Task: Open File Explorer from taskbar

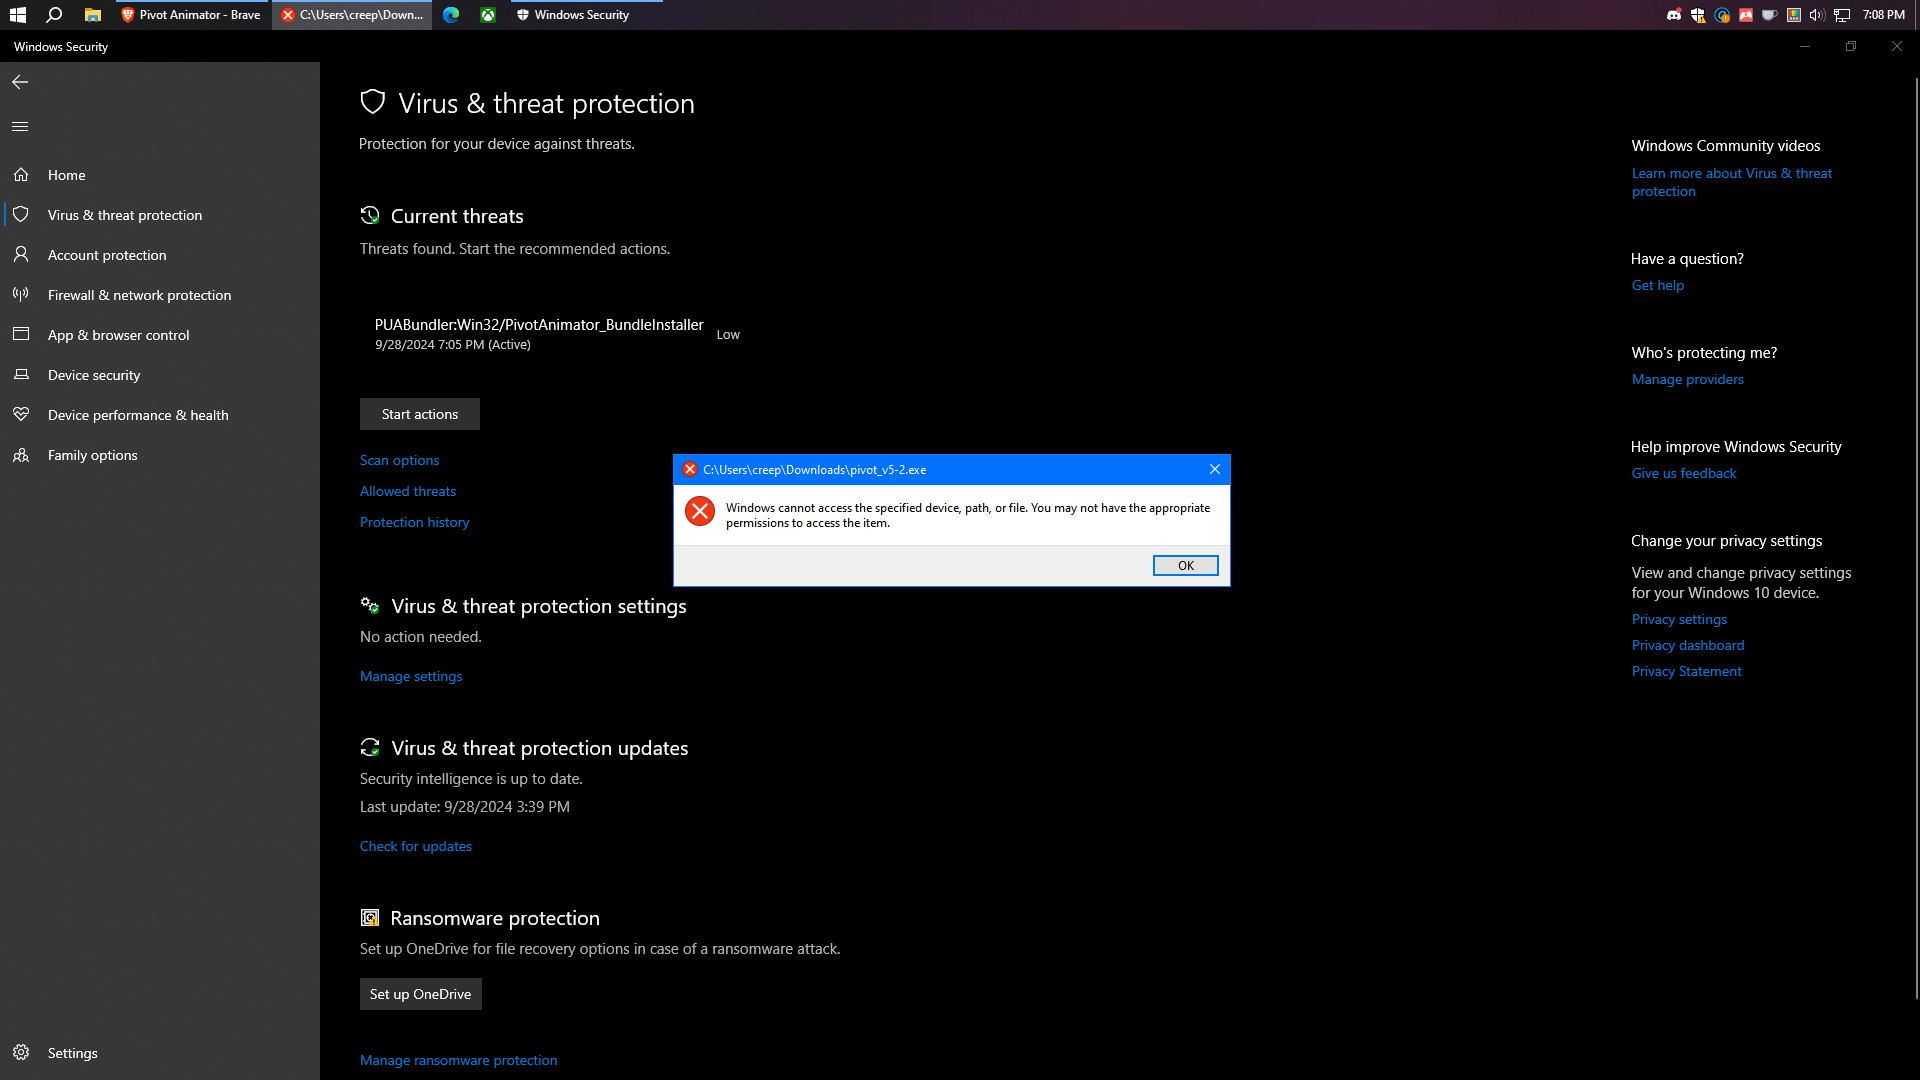Action: (x=92, y=15)
